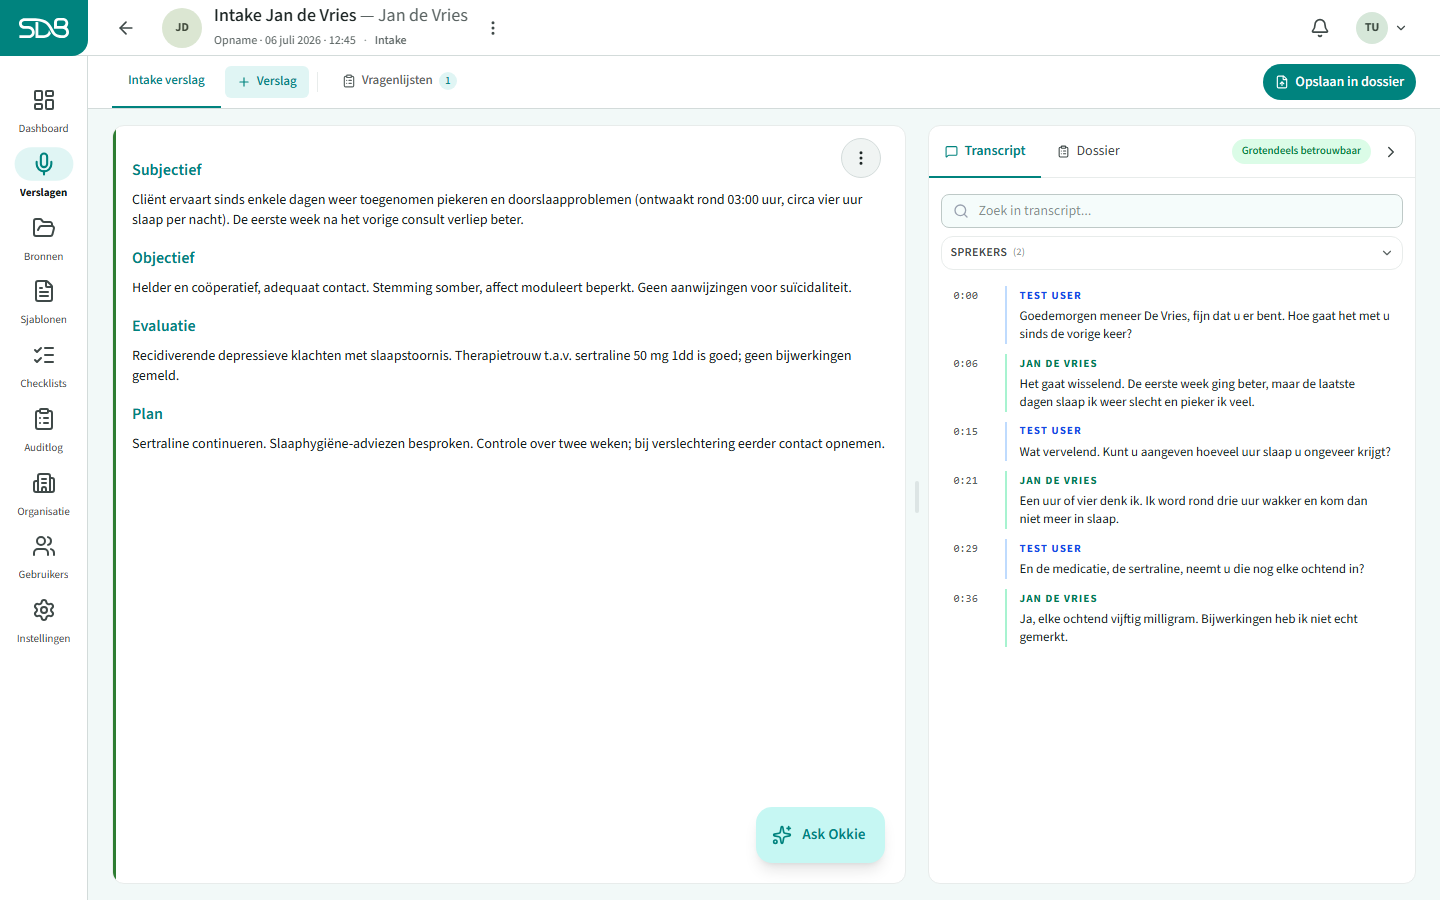
Task: Open the TU user avatar
Action: [1372, 28]
